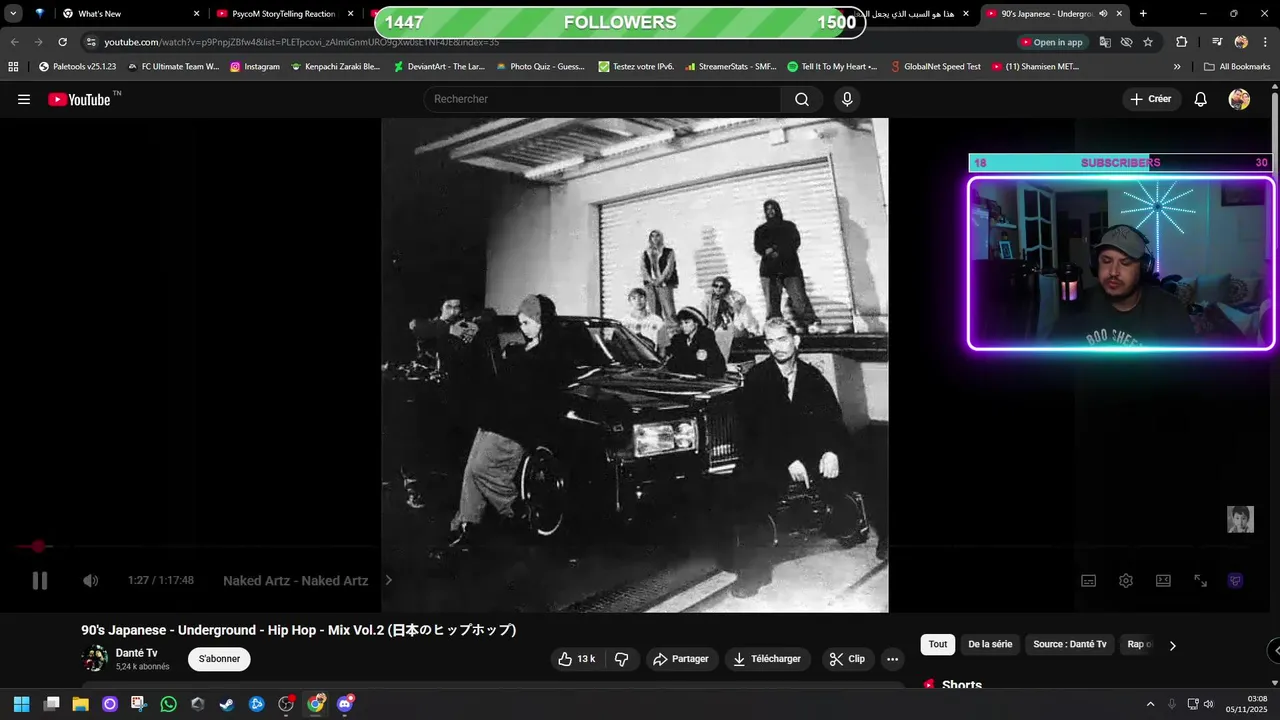Open File Explorer from taskbar
Screen dimensions: 1280x720
(x=80, y=704)
